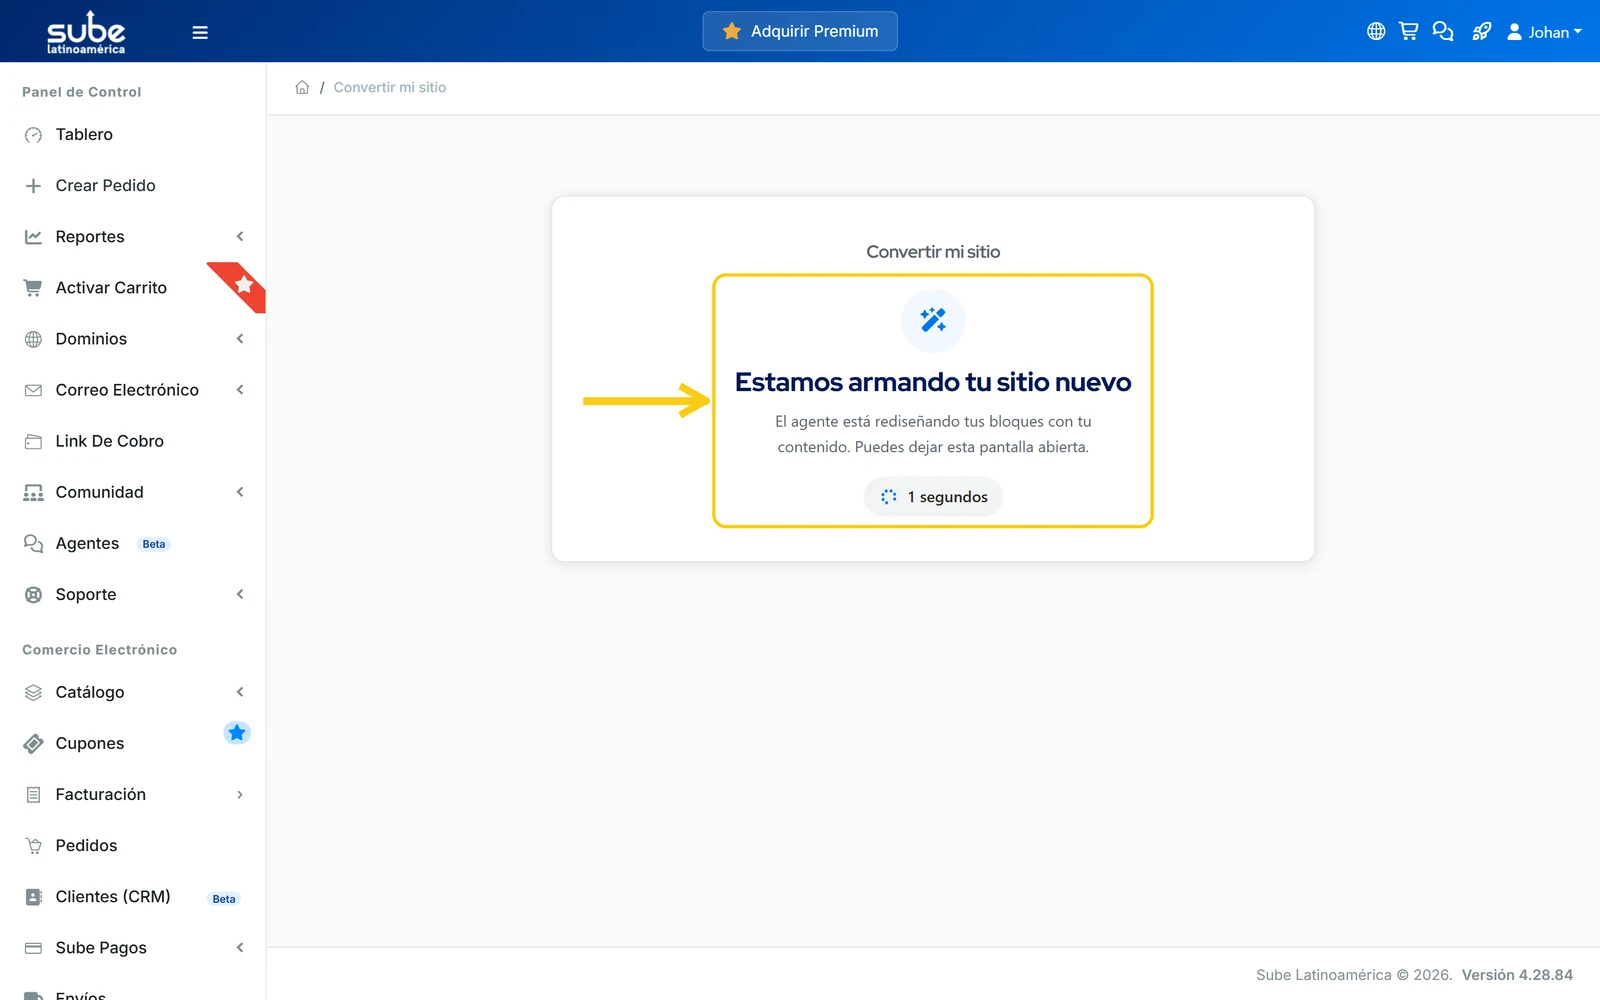This screenshot has height=1000, width=1600.
Task: Open Agentes in the sidebar
Action: pyautogui.click(x=87, y=543)
